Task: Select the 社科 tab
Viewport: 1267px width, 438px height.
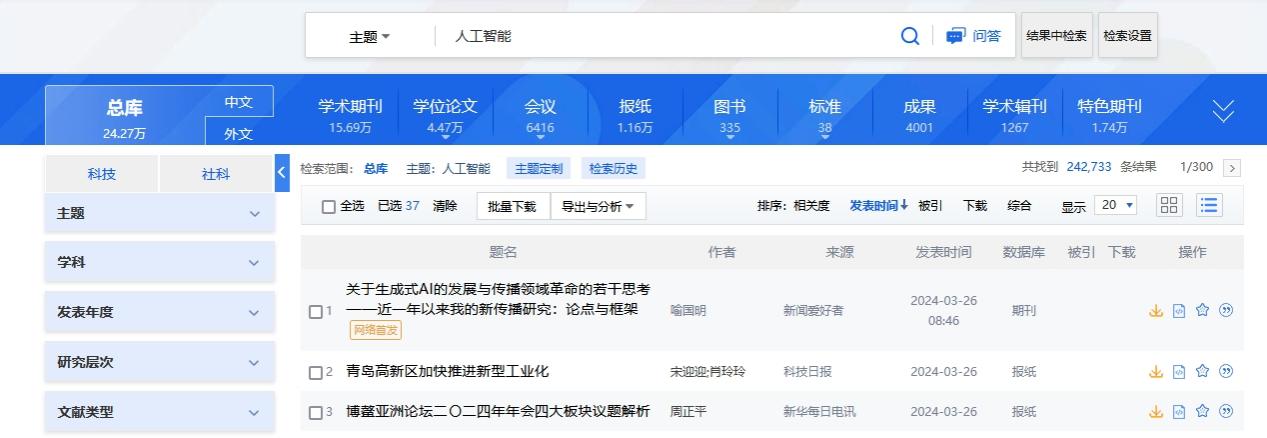Action: (216, 174)
